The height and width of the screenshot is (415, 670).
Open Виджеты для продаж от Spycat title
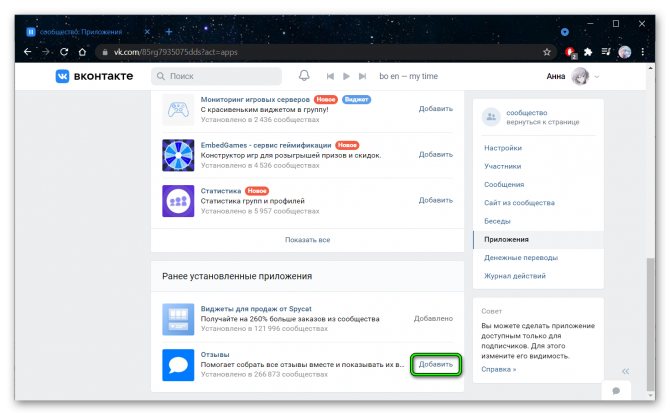coord(256,309)
